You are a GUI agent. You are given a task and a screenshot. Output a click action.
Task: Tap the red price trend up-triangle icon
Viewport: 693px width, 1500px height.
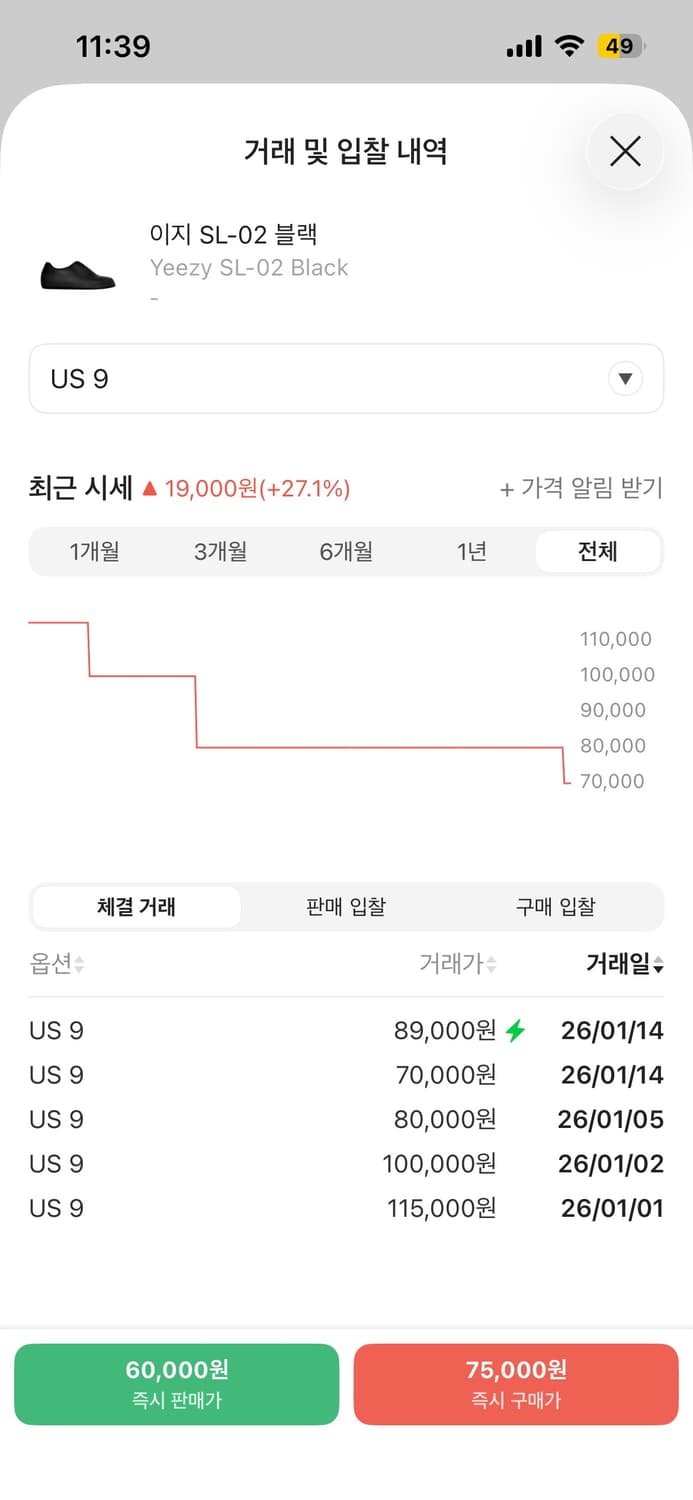click(150, 489)
